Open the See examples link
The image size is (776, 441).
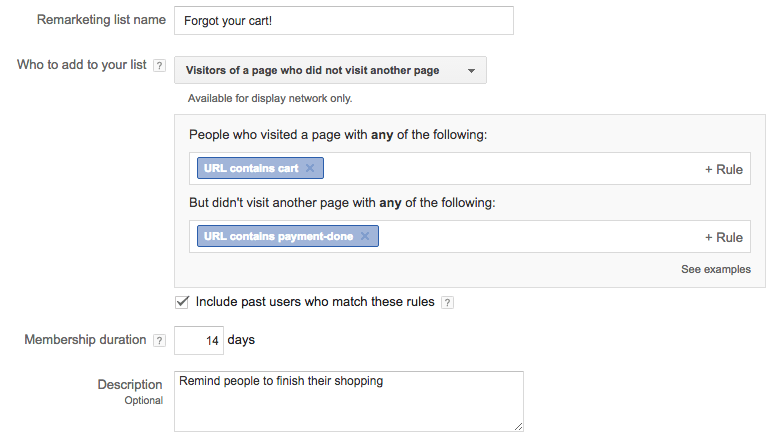pyautogui.click(x=716, y=269)
